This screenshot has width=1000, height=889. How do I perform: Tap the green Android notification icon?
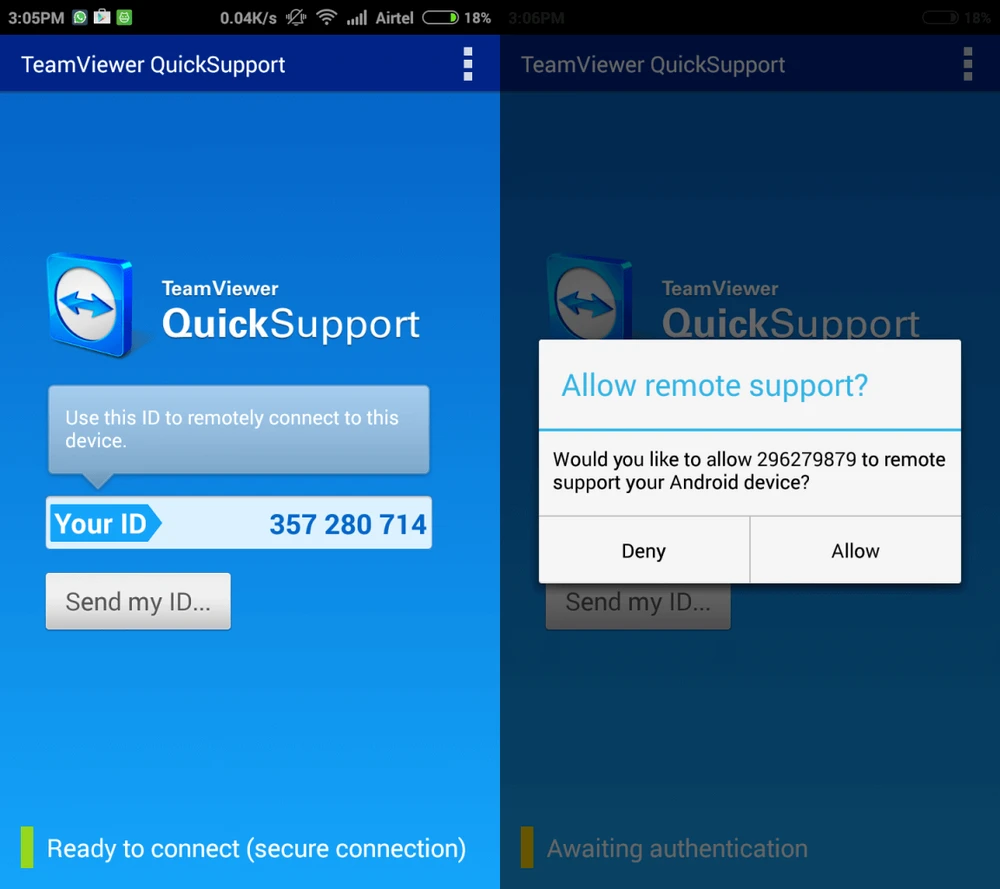pyautogui.click(x=124, y=17)
